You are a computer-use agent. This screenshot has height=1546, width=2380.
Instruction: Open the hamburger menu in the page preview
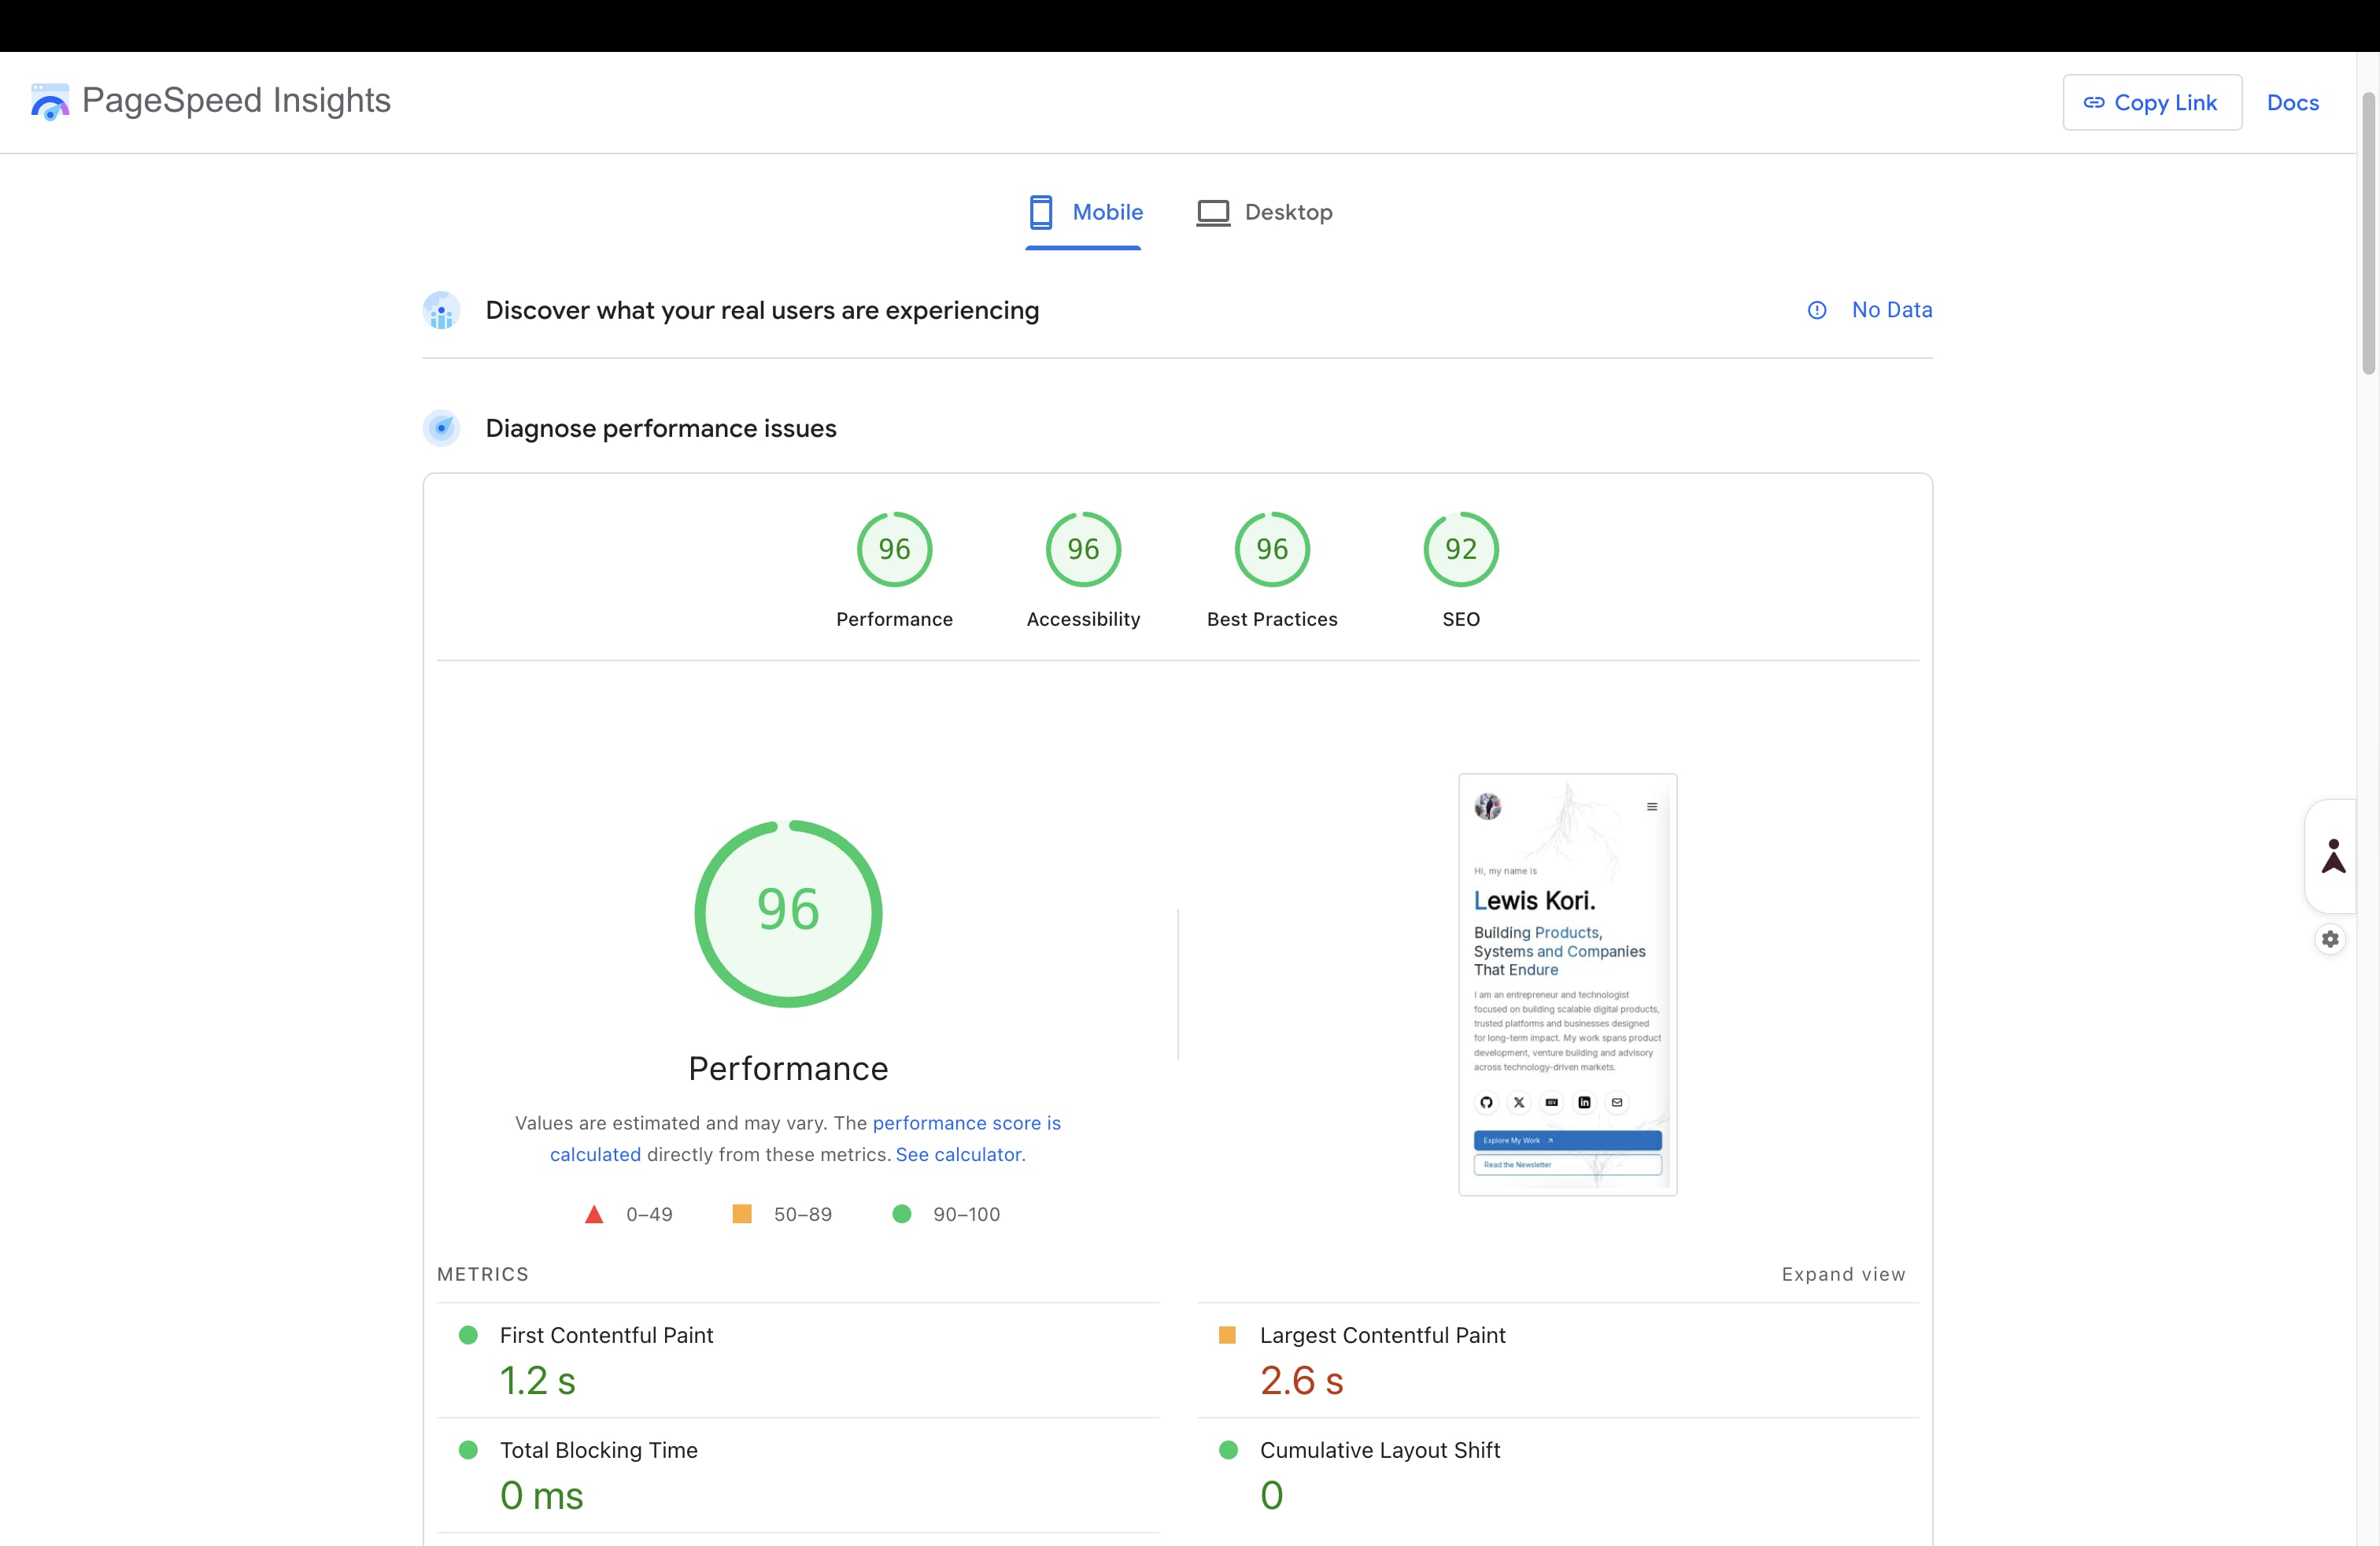1652,807
